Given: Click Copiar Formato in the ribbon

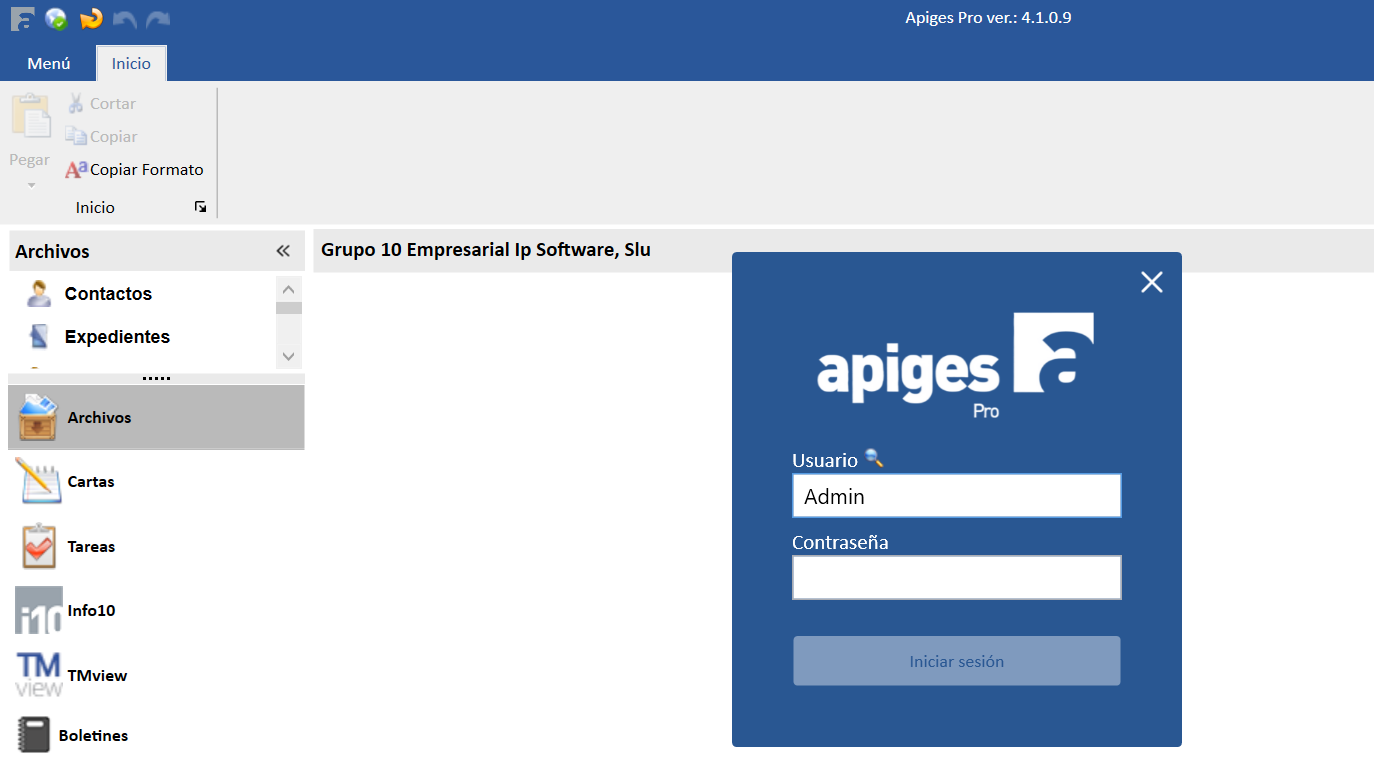Looking at the screenshot, I should (x=134, y=169).
